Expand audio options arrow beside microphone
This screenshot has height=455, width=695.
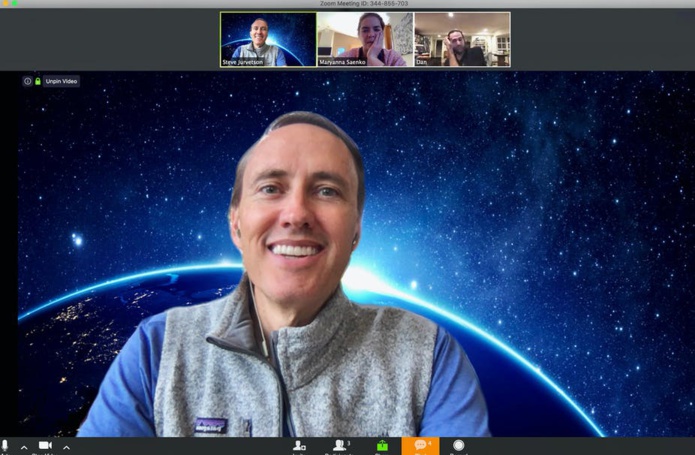(x=24, y=447)
